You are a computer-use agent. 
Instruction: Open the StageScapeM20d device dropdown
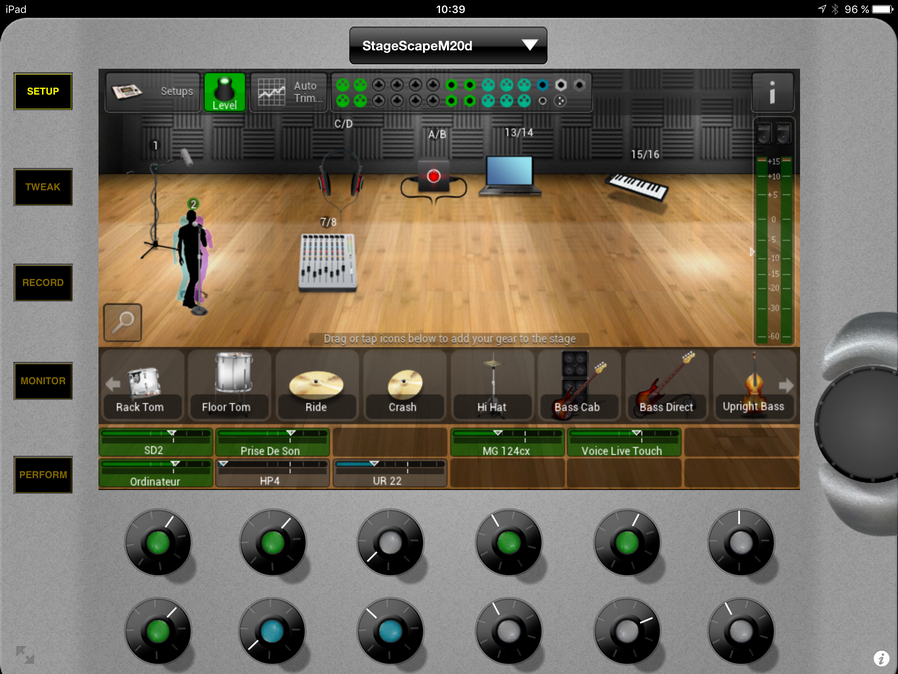click(448, 45)
